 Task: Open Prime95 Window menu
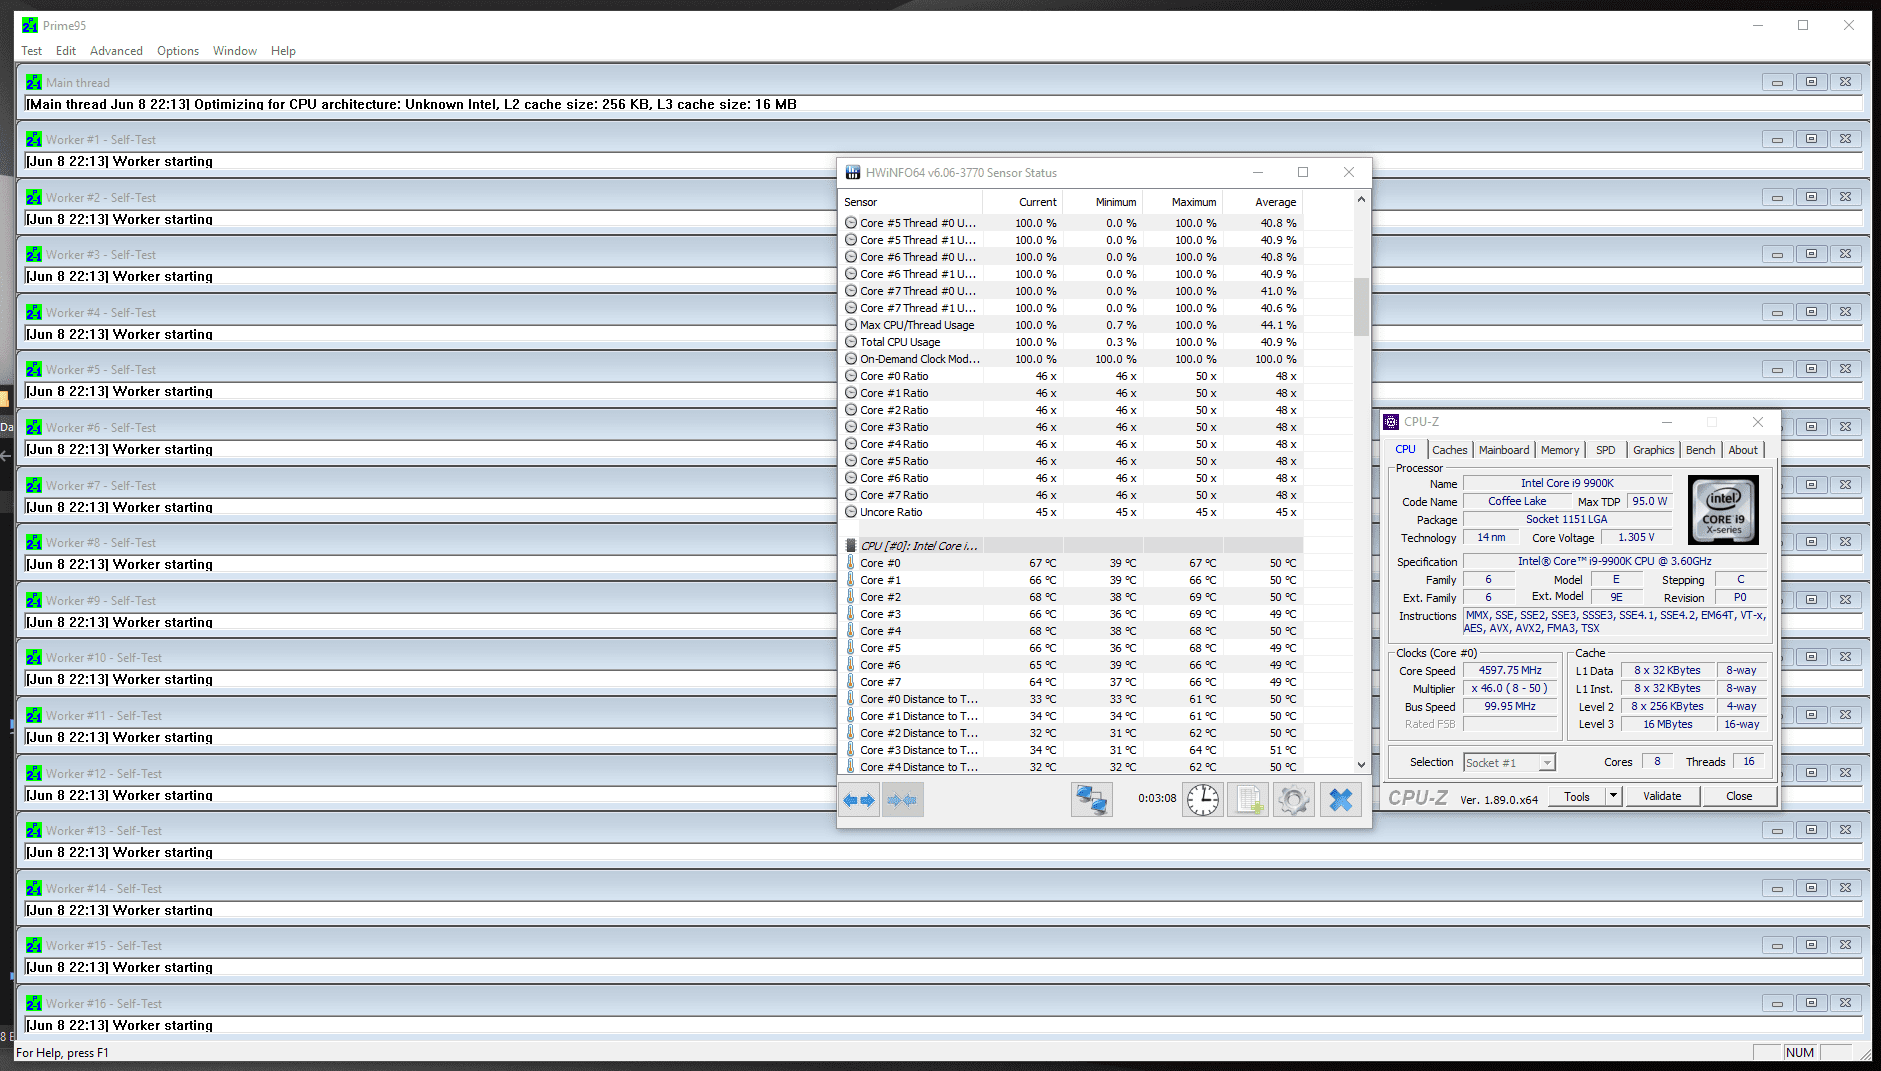point(235,51)
